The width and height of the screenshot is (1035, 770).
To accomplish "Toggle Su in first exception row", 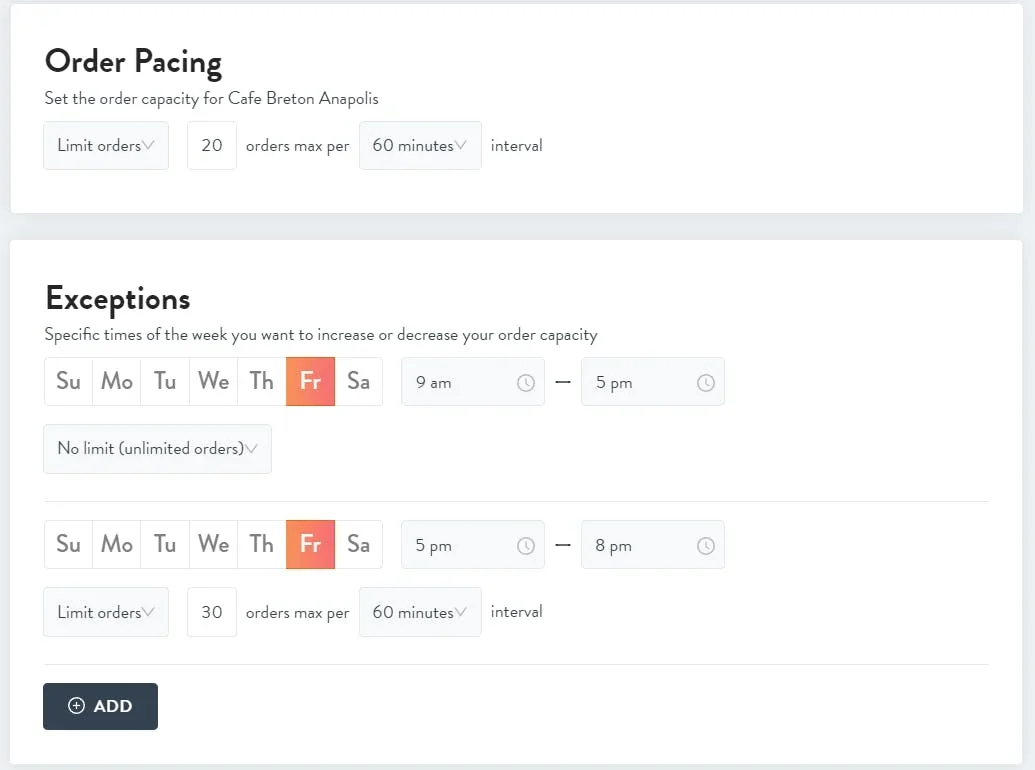I will [x=69, y=381].
